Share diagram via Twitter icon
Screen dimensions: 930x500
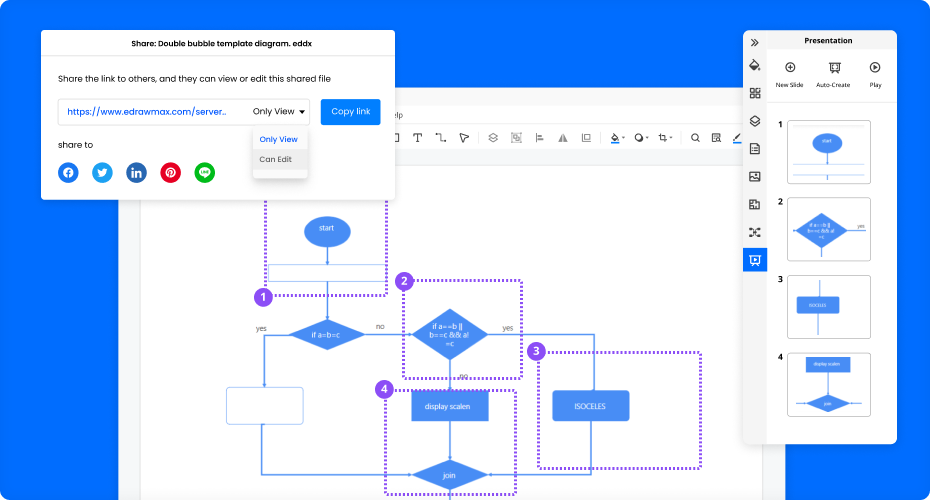point(102,172)
